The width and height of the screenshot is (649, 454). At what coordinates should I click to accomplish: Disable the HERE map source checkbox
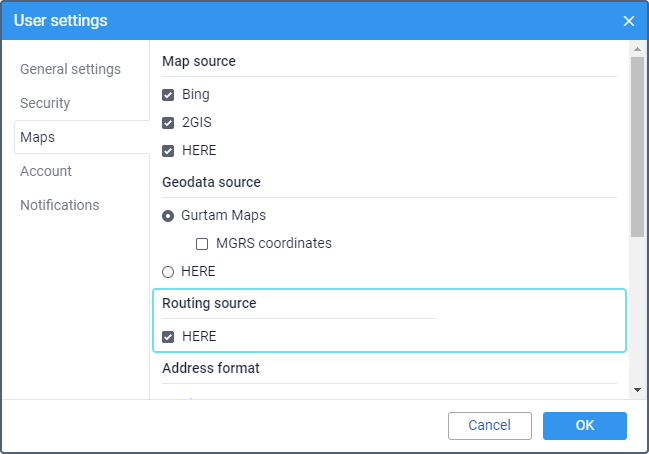[168, 151]
